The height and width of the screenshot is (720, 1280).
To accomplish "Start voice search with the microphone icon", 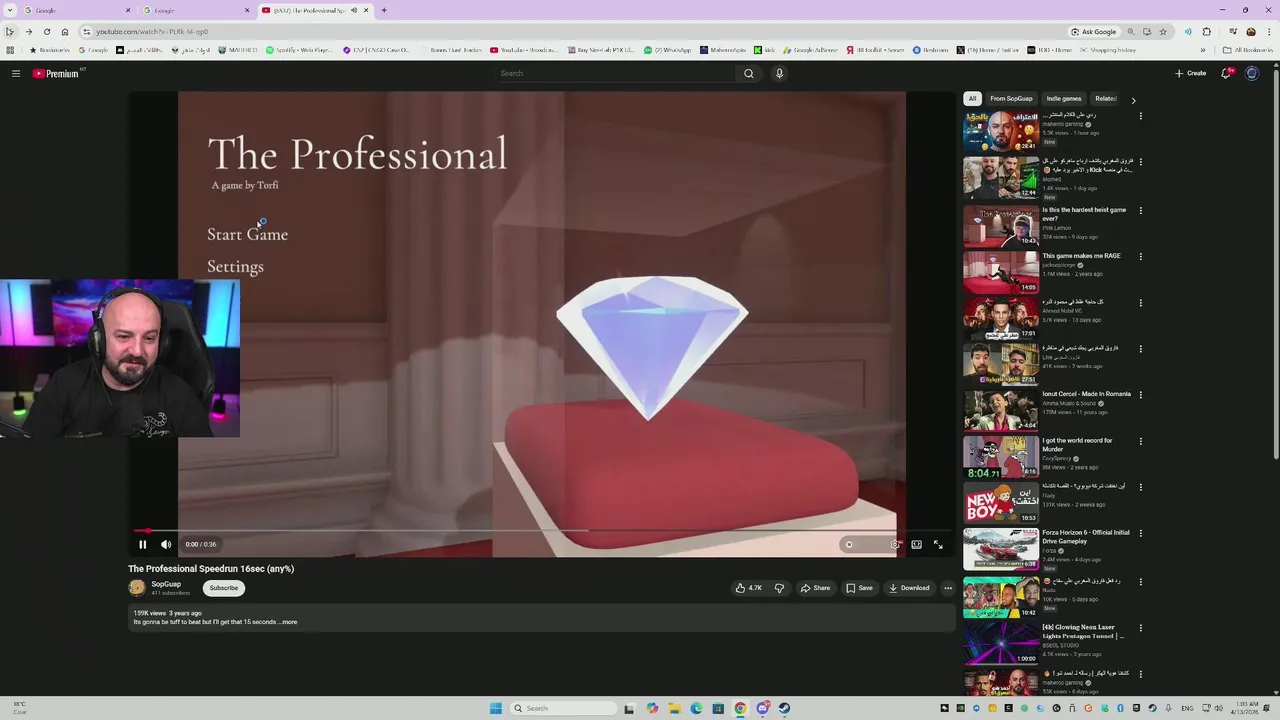I will [779, 73].
